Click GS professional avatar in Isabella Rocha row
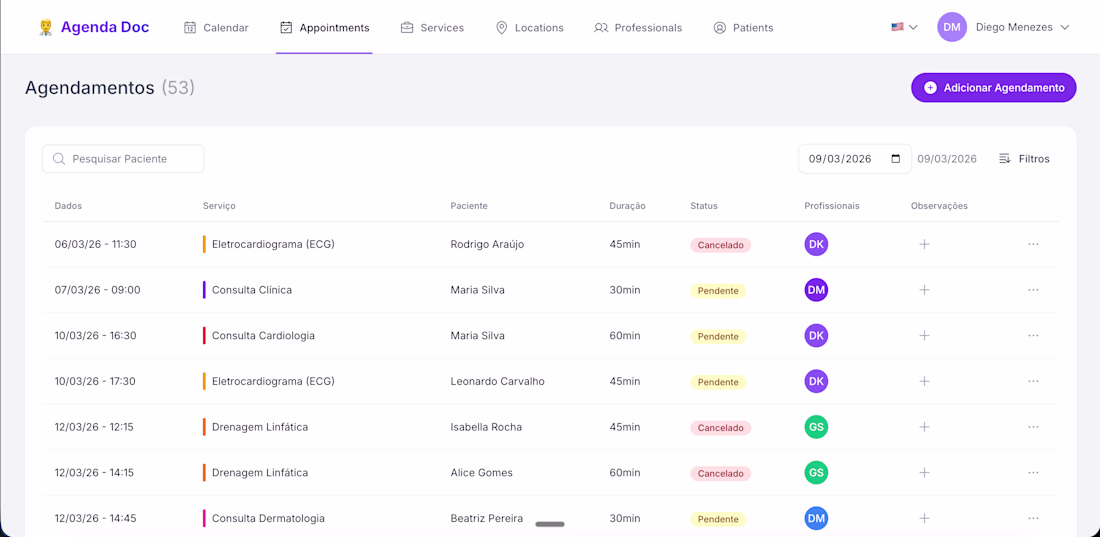Screen dimensions: 1100x537 click(816, 427)
